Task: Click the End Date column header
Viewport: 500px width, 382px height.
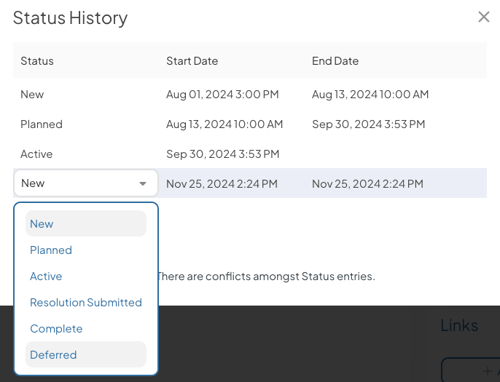Action: (x=335, y=61)
